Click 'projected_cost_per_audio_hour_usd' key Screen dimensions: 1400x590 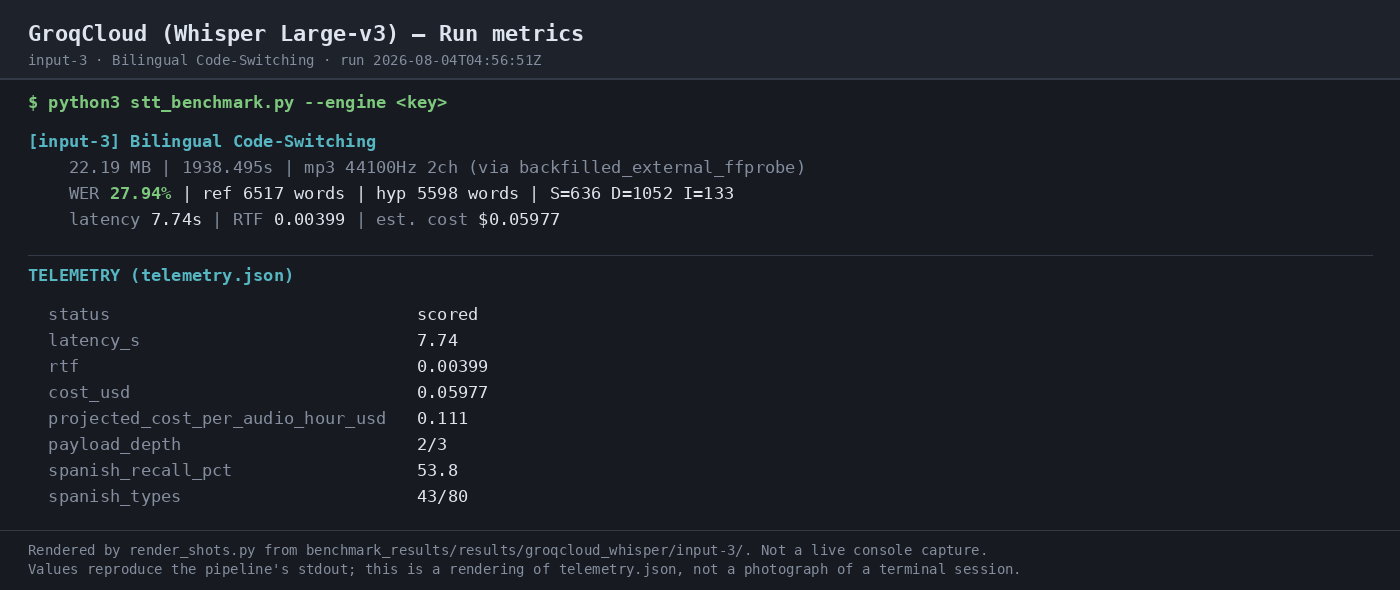217,419
